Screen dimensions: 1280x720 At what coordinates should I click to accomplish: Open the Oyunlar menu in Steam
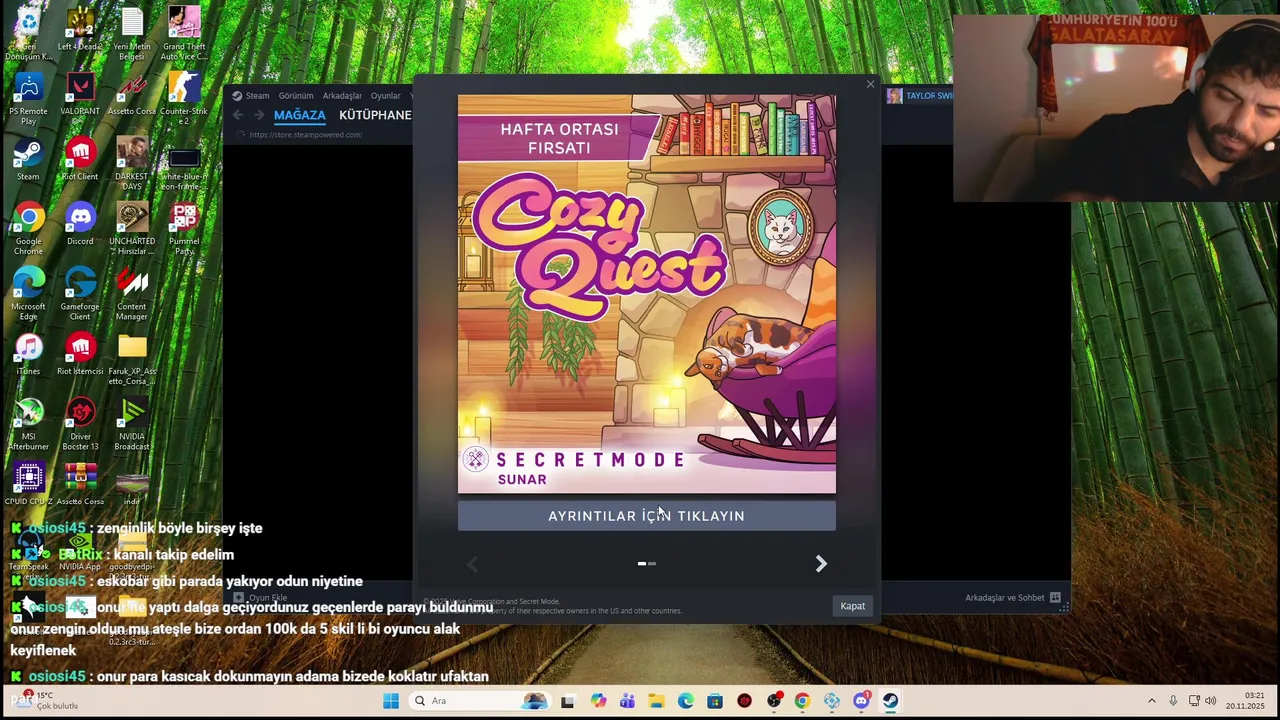386,96
